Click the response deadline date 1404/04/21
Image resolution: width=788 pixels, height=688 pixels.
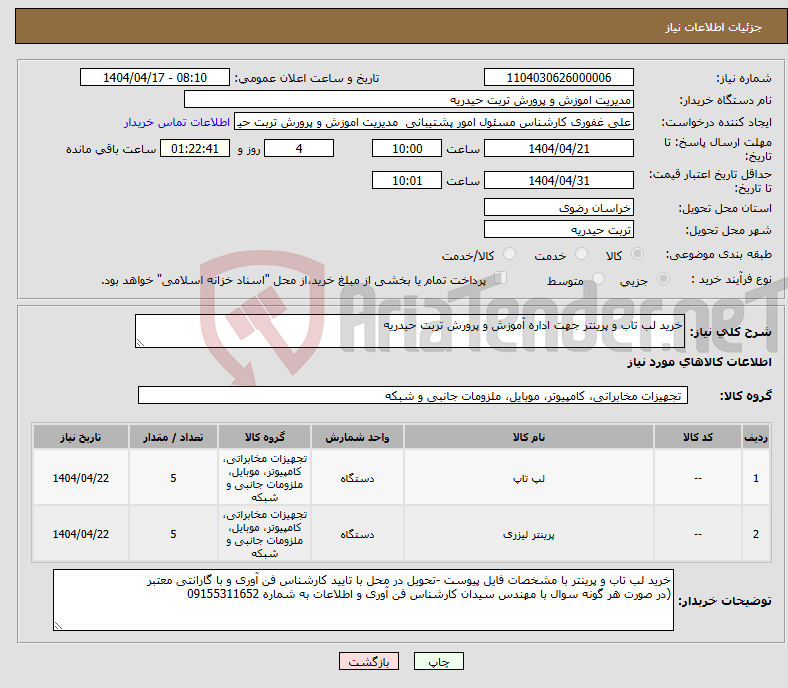(558, 148)
